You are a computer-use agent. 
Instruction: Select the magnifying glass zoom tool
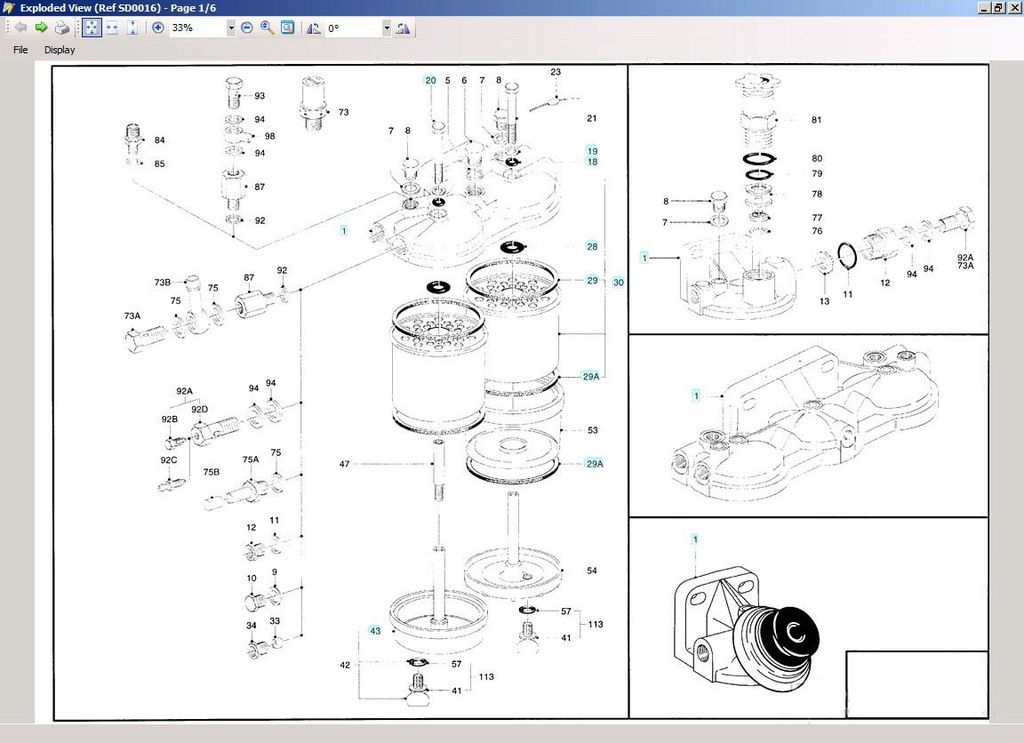(267, 28)
